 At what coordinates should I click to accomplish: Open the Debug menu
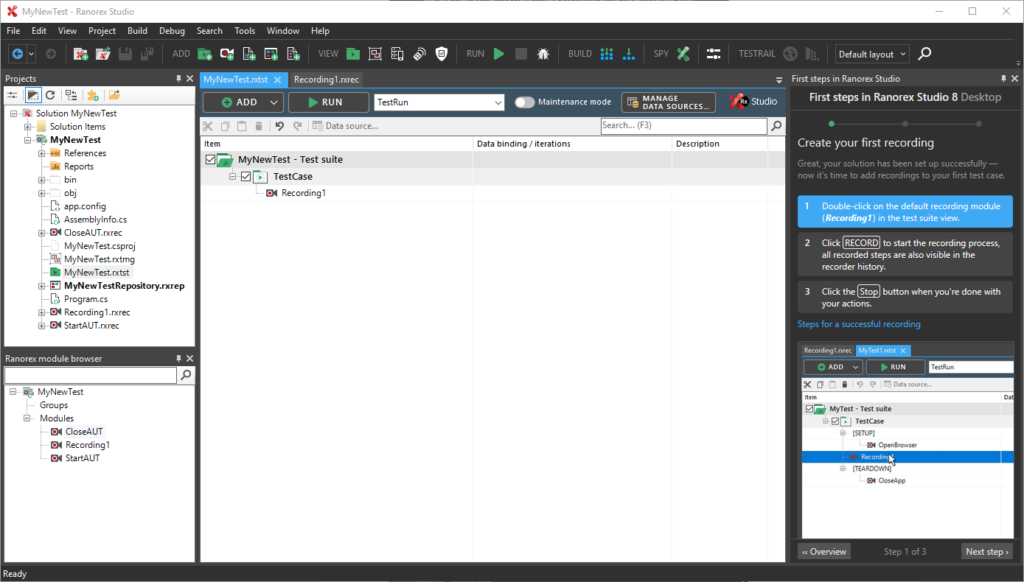coord(172,31)
